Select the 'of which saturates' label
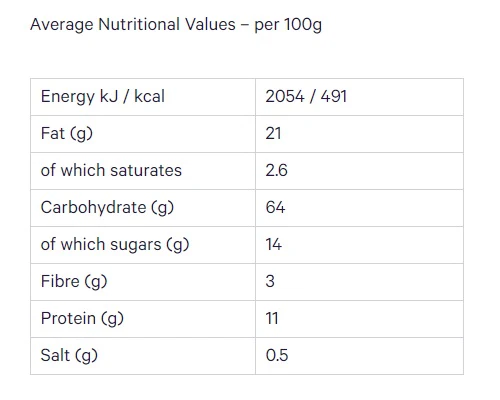 [x=111, y=170]
